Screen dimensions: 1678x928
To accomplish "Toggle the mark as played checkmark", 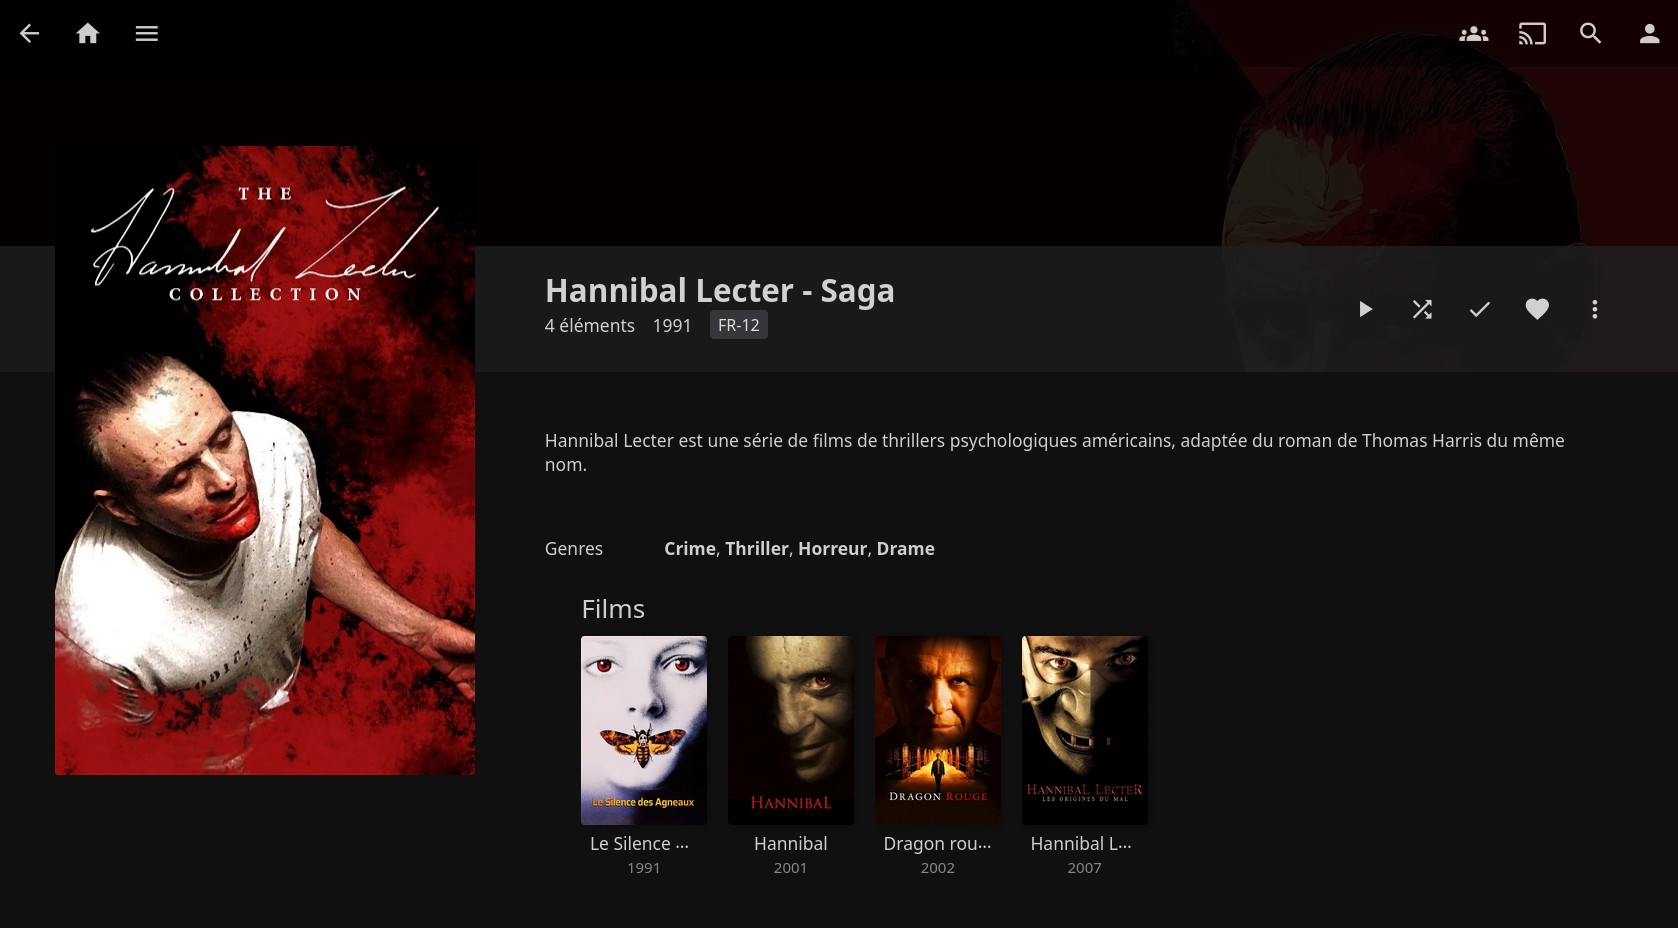I will coord(1480,309).
